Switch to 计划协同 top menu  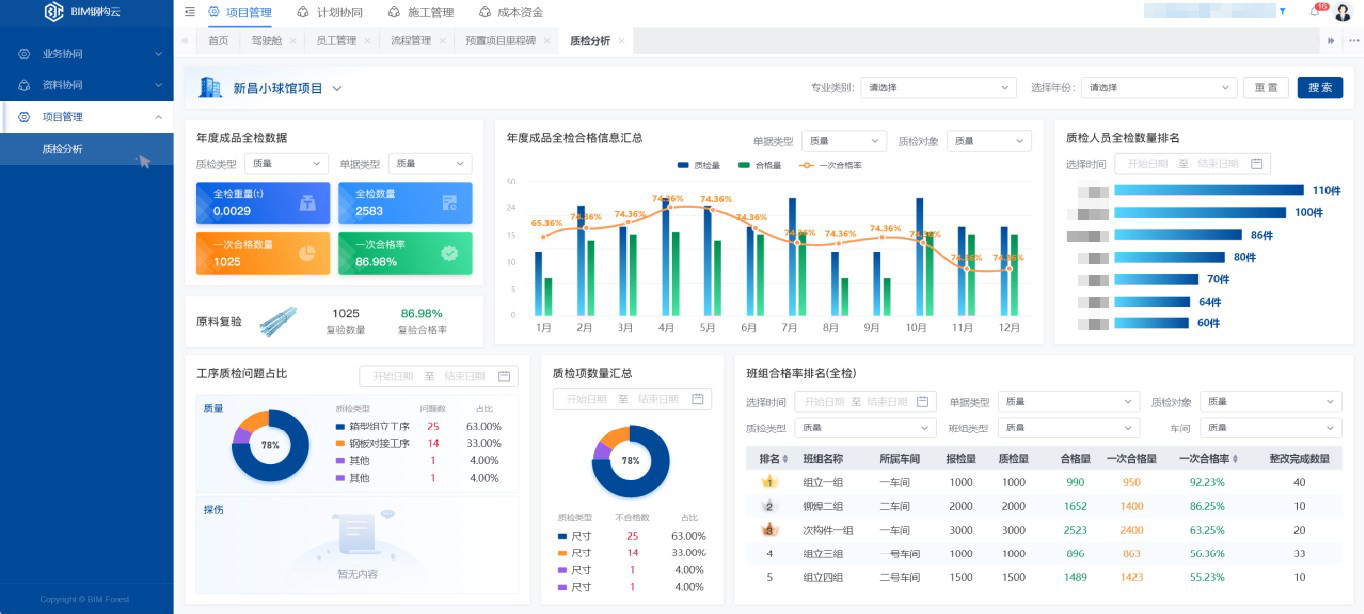[330, 12]
